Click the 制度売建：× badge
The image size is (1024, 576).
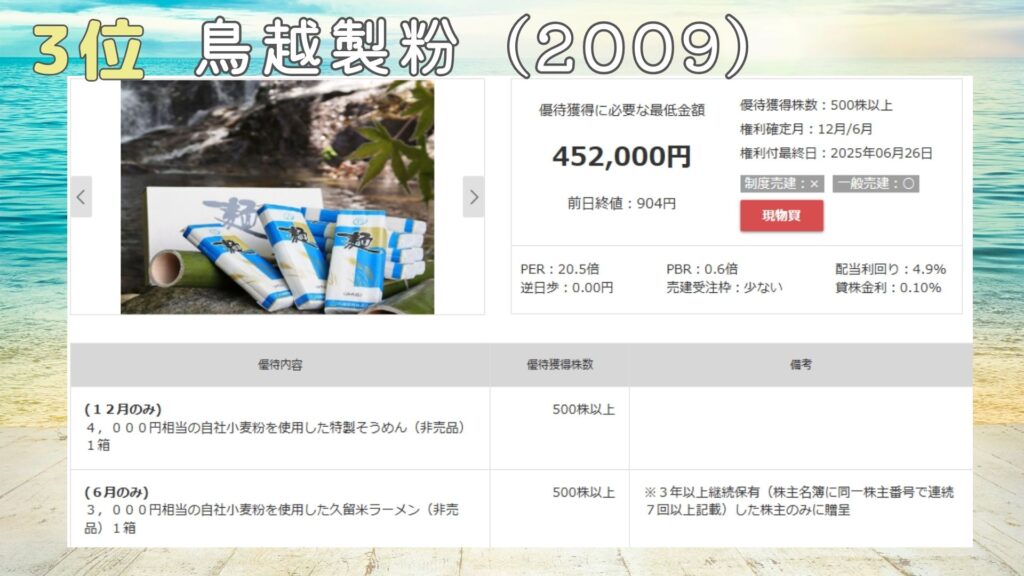(782, 184)
